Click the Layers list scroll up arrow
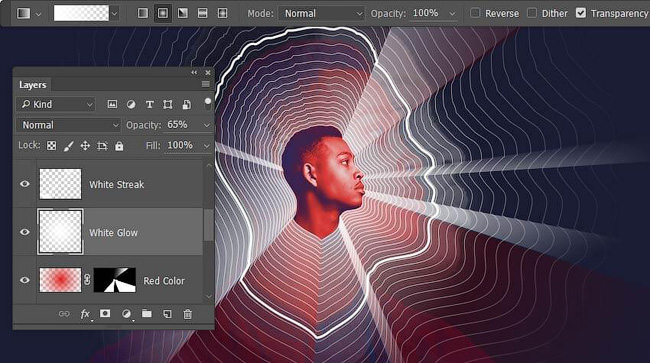 pyautogui.click(x=209, y=165)
